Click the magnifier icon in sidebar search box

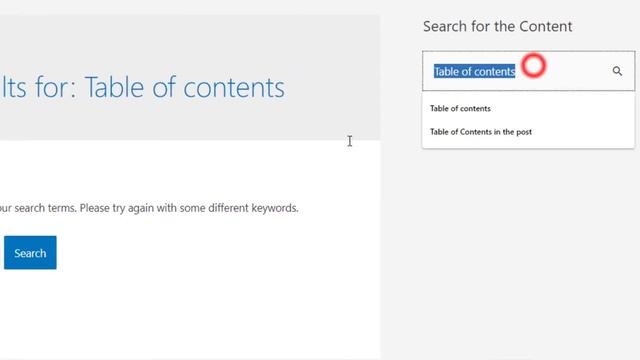pos(617,71)
